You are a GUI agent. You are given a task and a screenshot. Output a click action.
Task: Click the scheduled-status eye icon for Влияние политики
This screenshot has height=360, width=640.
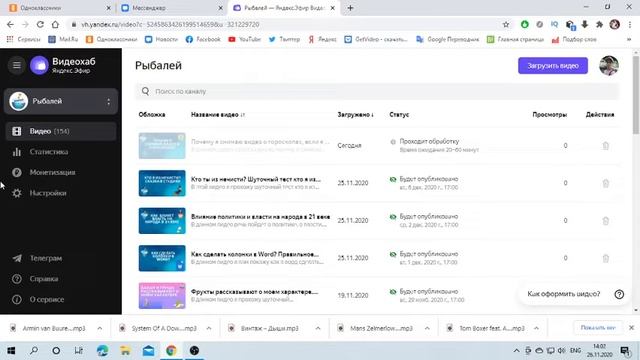(x=393, y=217)
